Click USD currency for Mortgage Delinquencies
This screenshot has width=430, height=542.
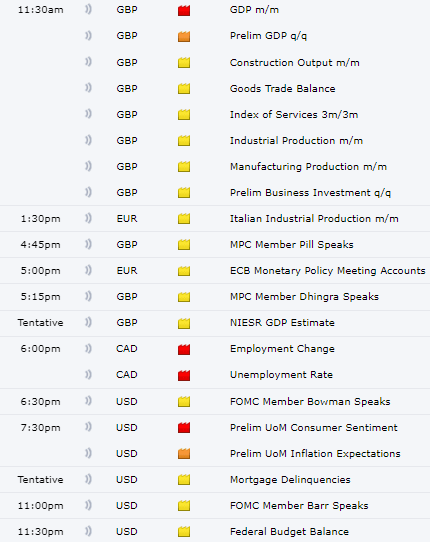[x=127, y=479]
